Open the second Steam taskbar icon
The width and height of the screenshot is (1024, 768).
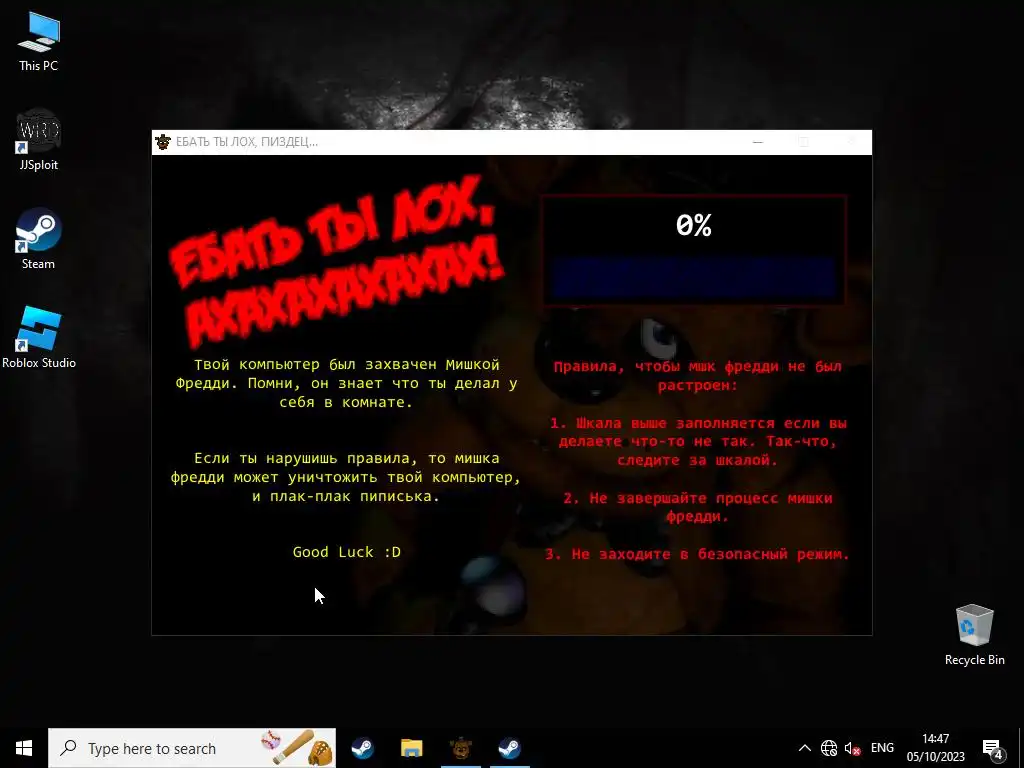click(509, 748)
